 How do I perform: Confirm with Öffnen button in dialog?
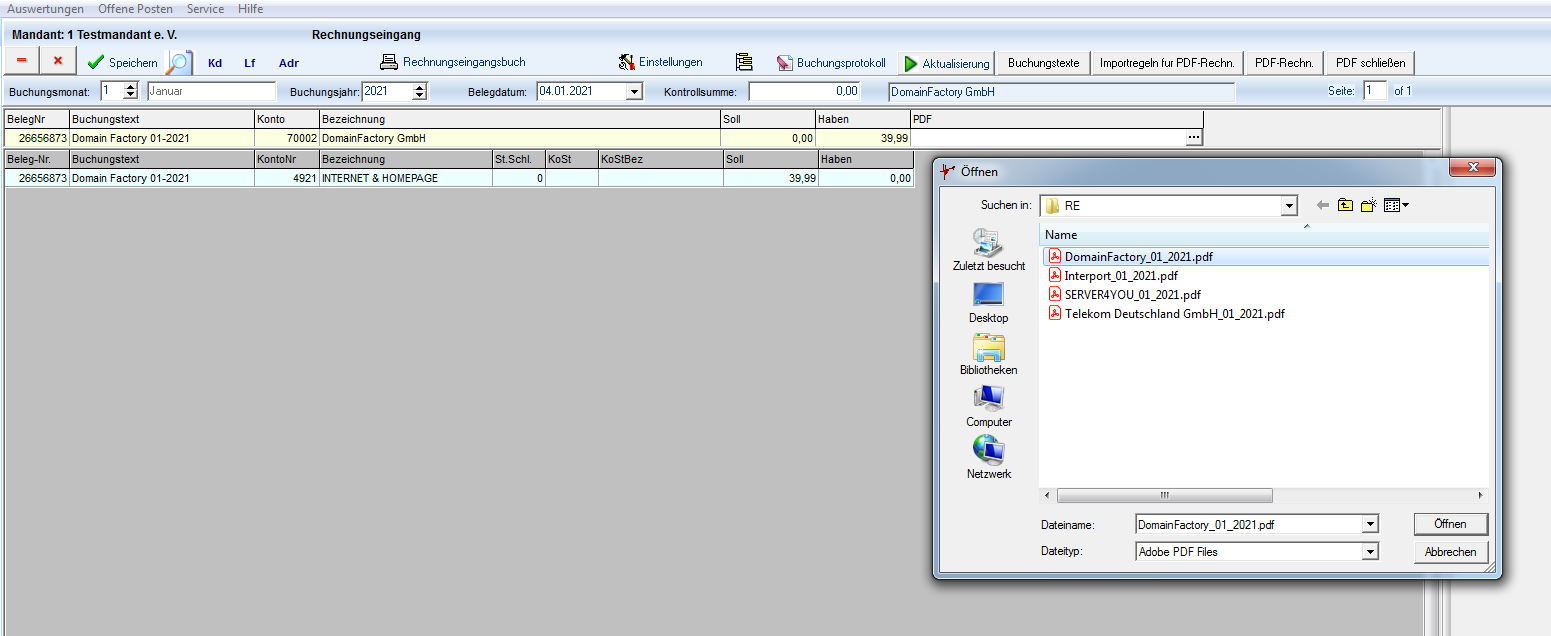click(x=1450, y=524)
